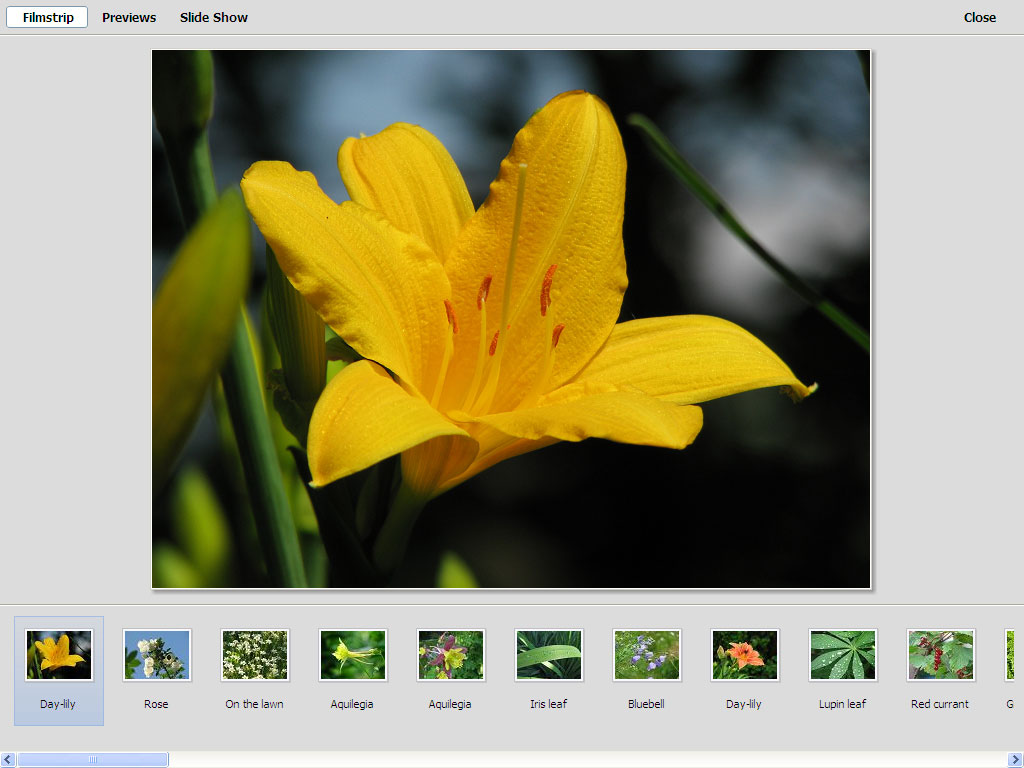Open the Previews tab

pos(129,17)
